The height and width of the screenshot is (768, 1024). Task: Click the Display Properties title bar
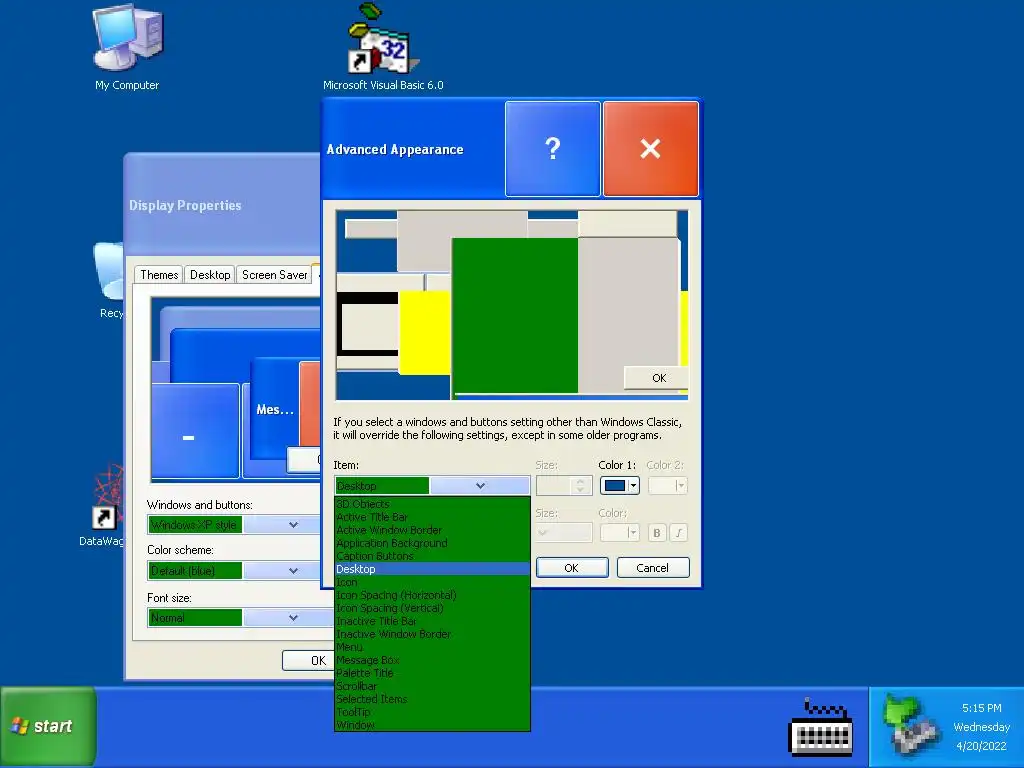(222, 204)
